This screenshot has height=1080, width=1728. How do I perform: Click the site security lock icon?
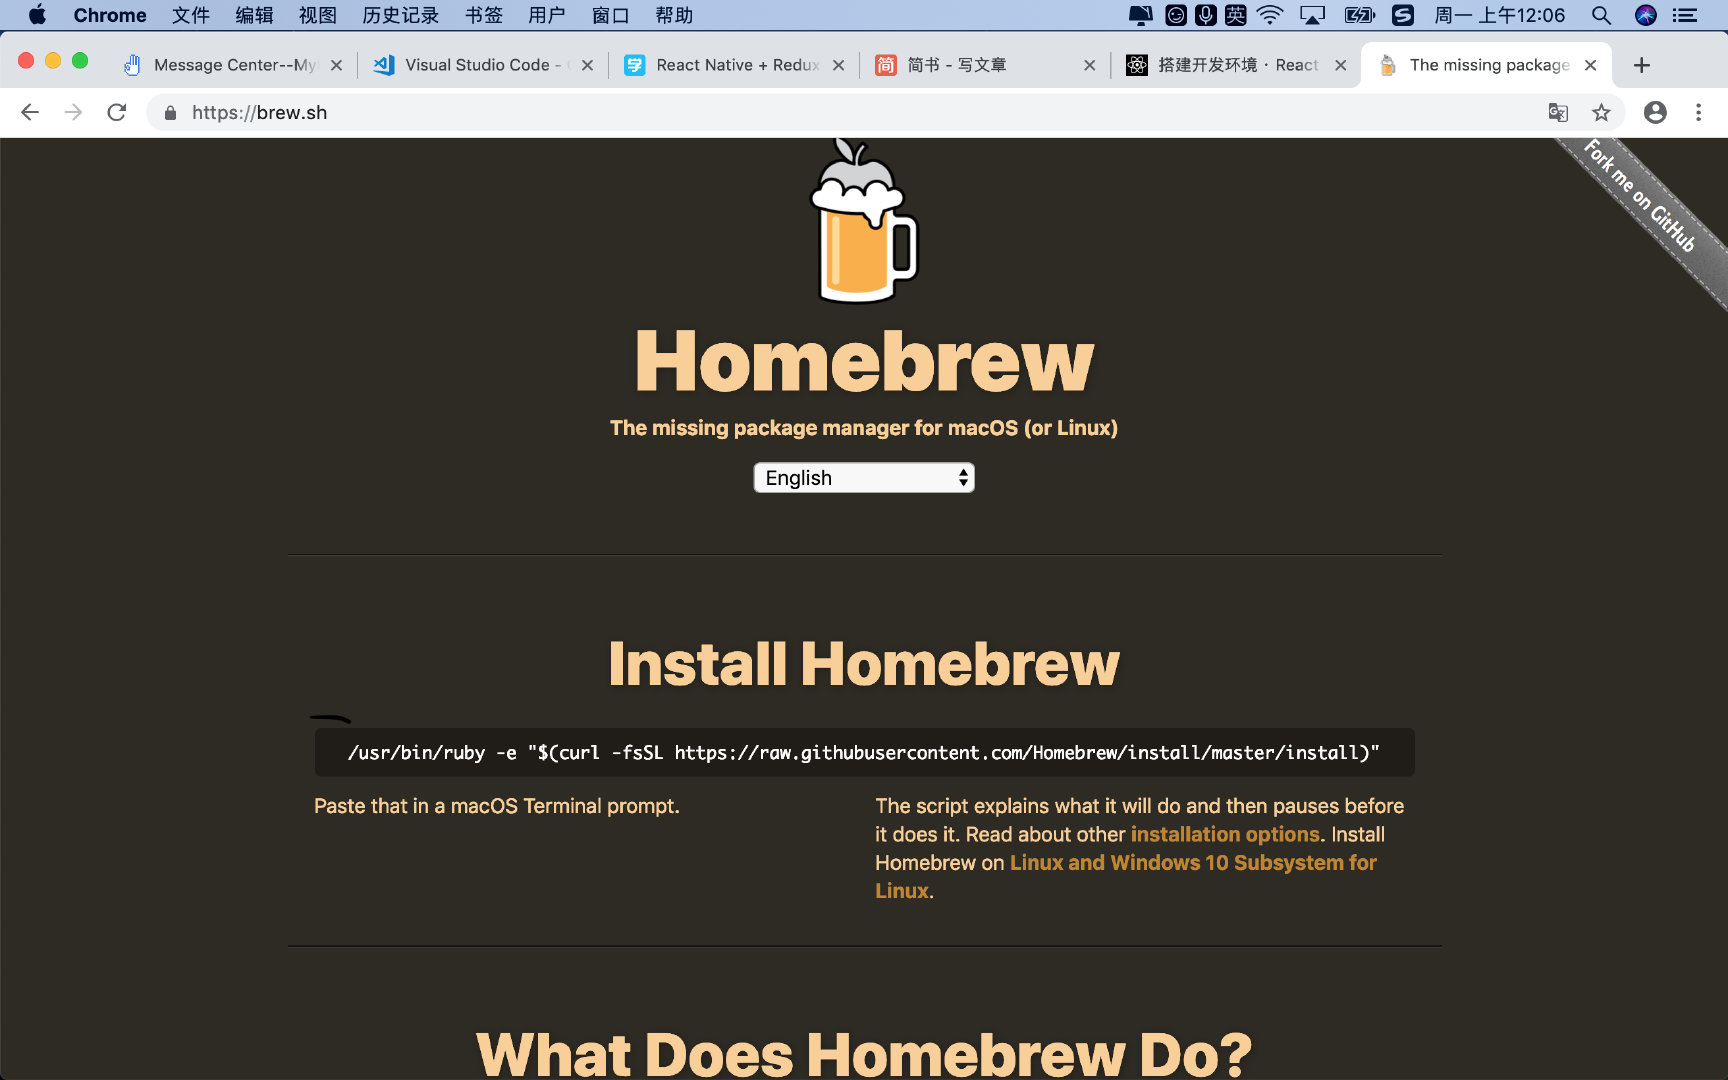(170, 113)
